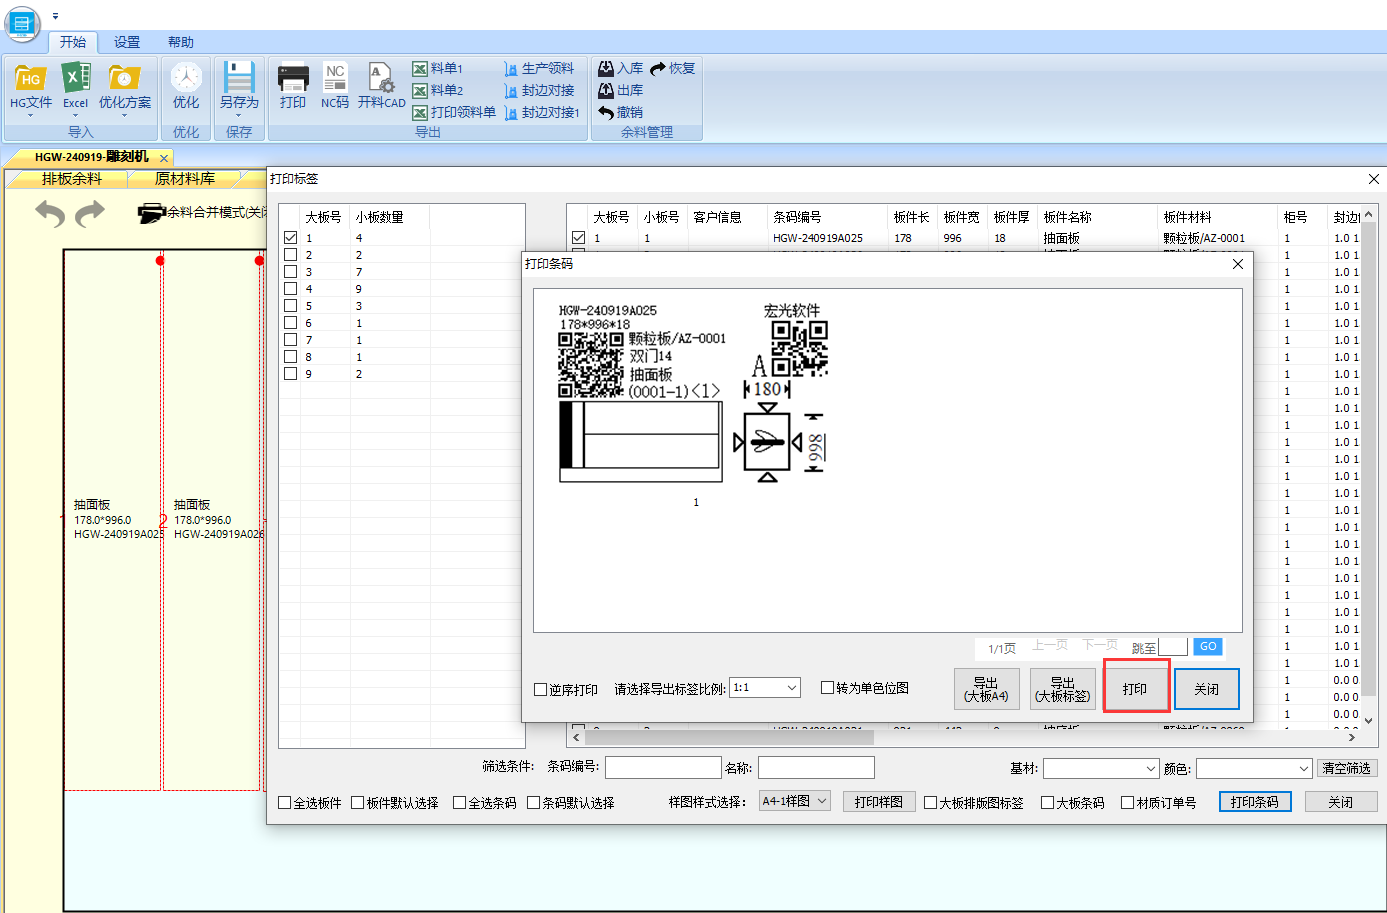Open the 优化方案 folder icon
The width and height of the screenshot is (1387, 913).
coord(125,79)
